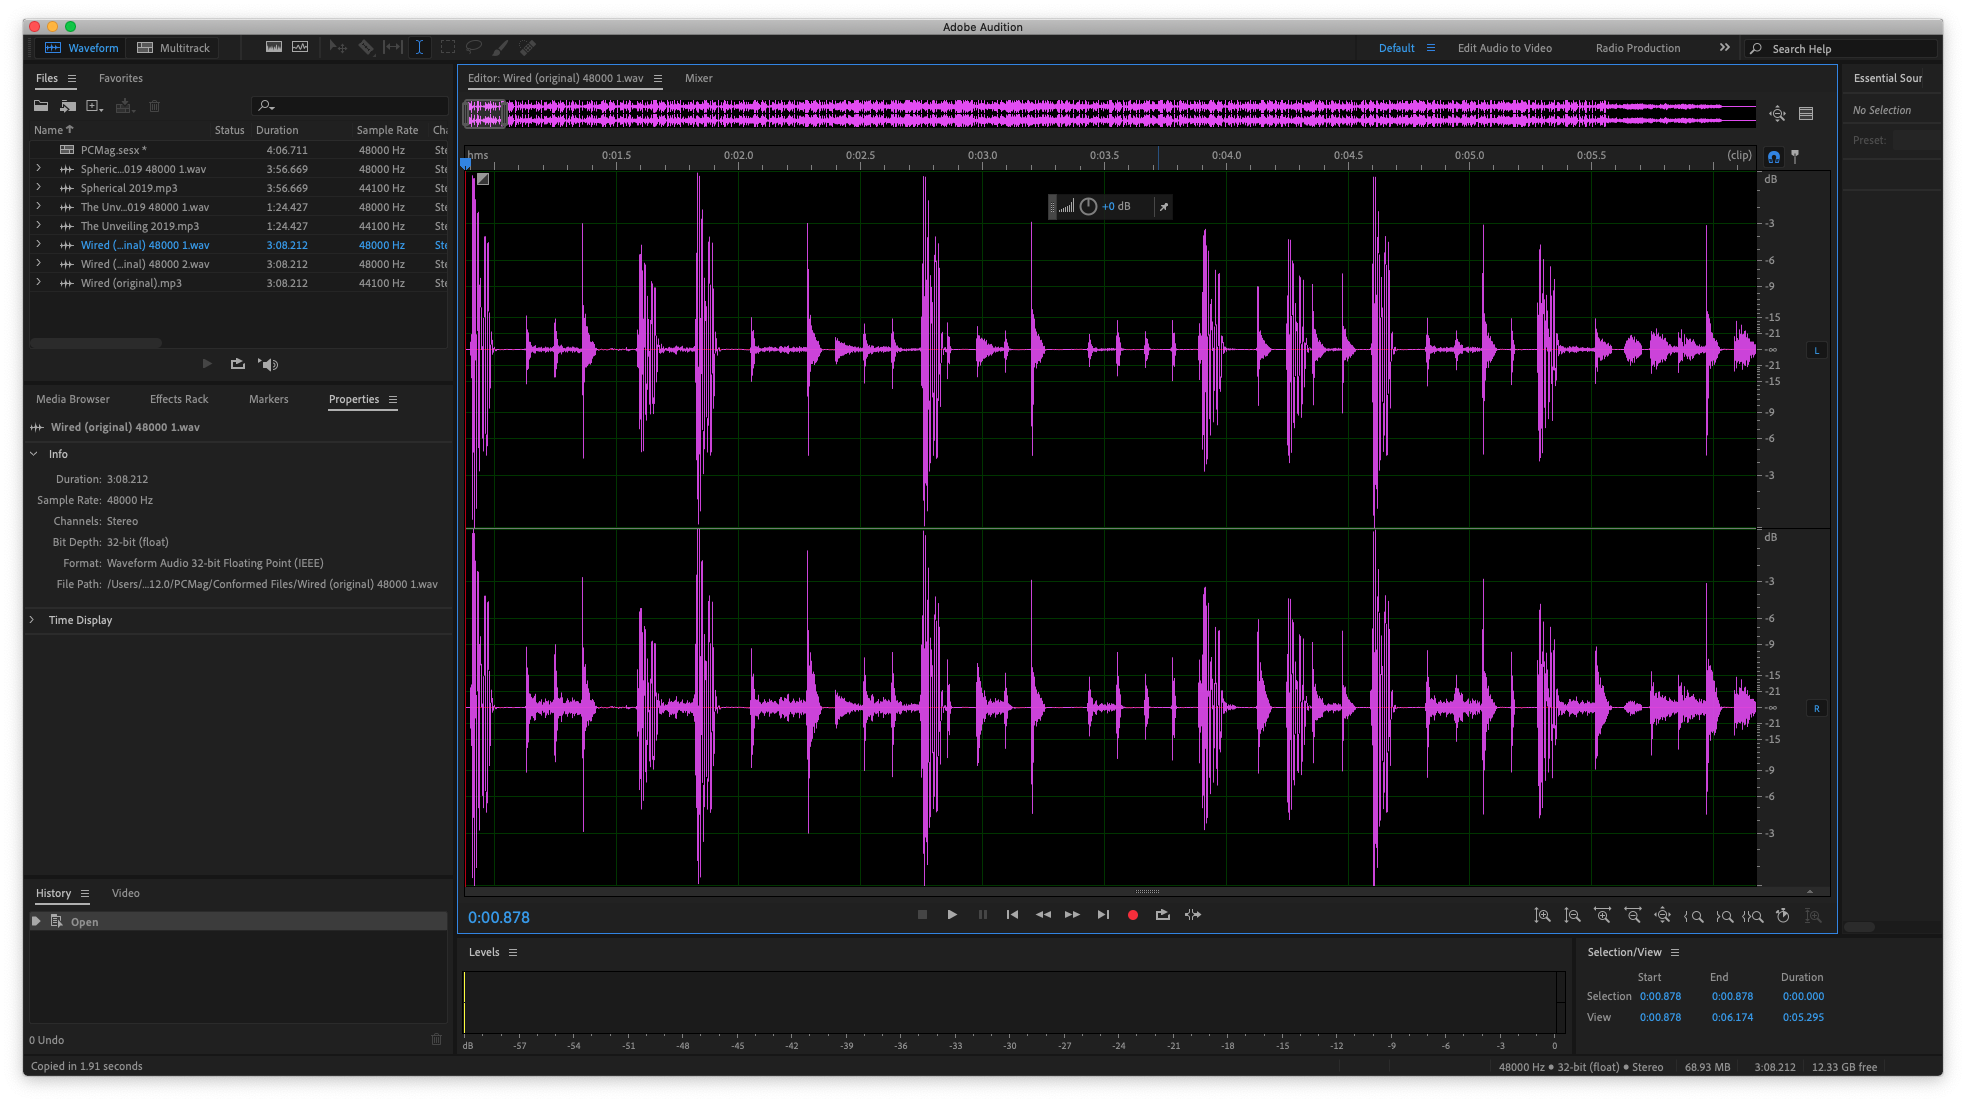Zoom in at the out point

[1724, 915]
